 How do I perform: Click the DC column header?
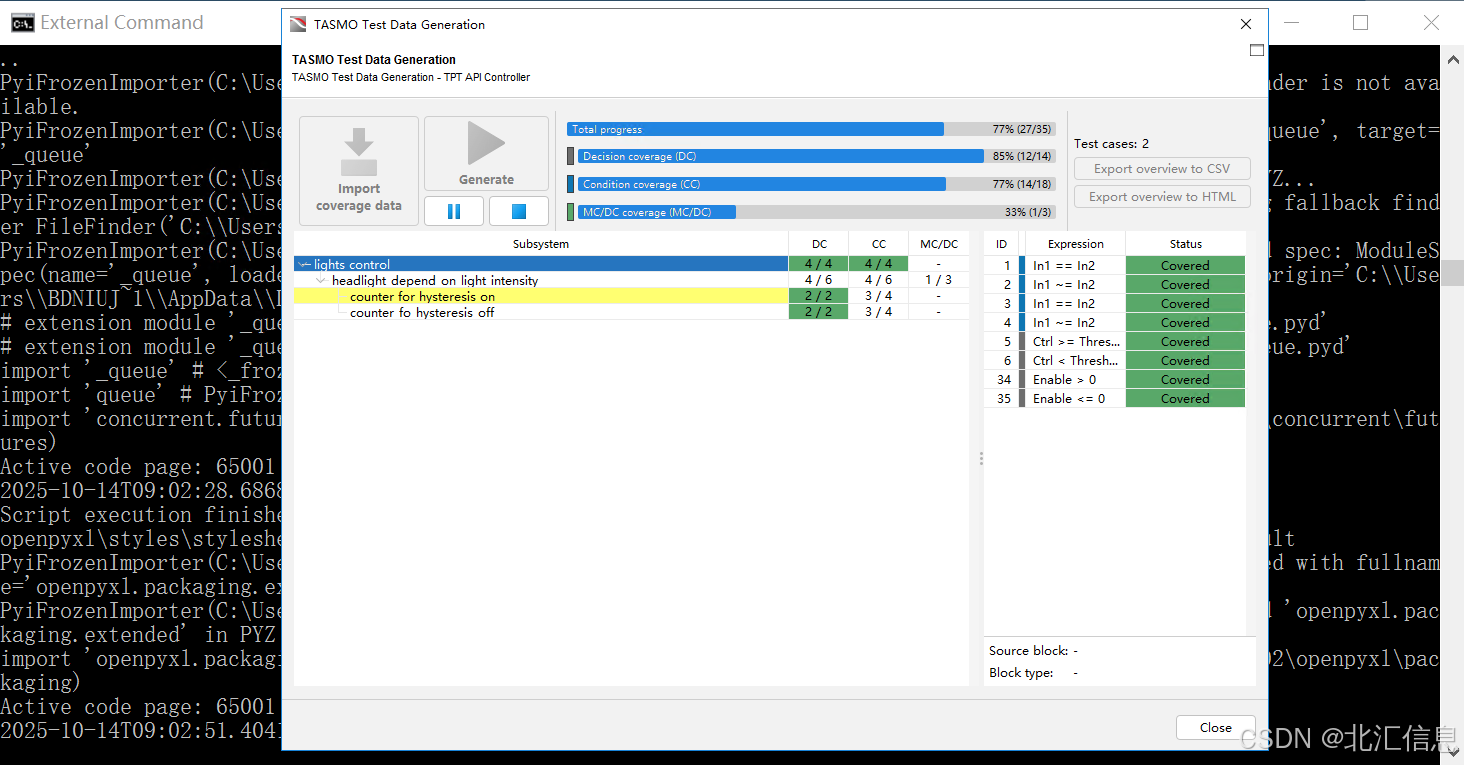tap(819, 244)
